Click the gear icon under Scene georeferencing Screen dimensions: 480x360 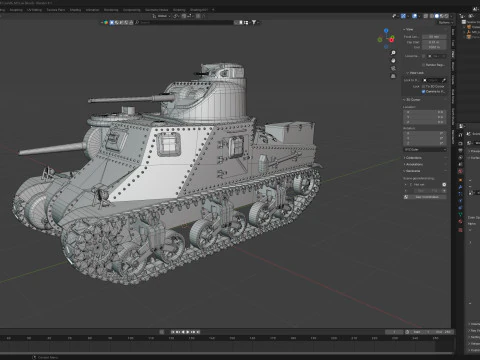pos(444,184)
